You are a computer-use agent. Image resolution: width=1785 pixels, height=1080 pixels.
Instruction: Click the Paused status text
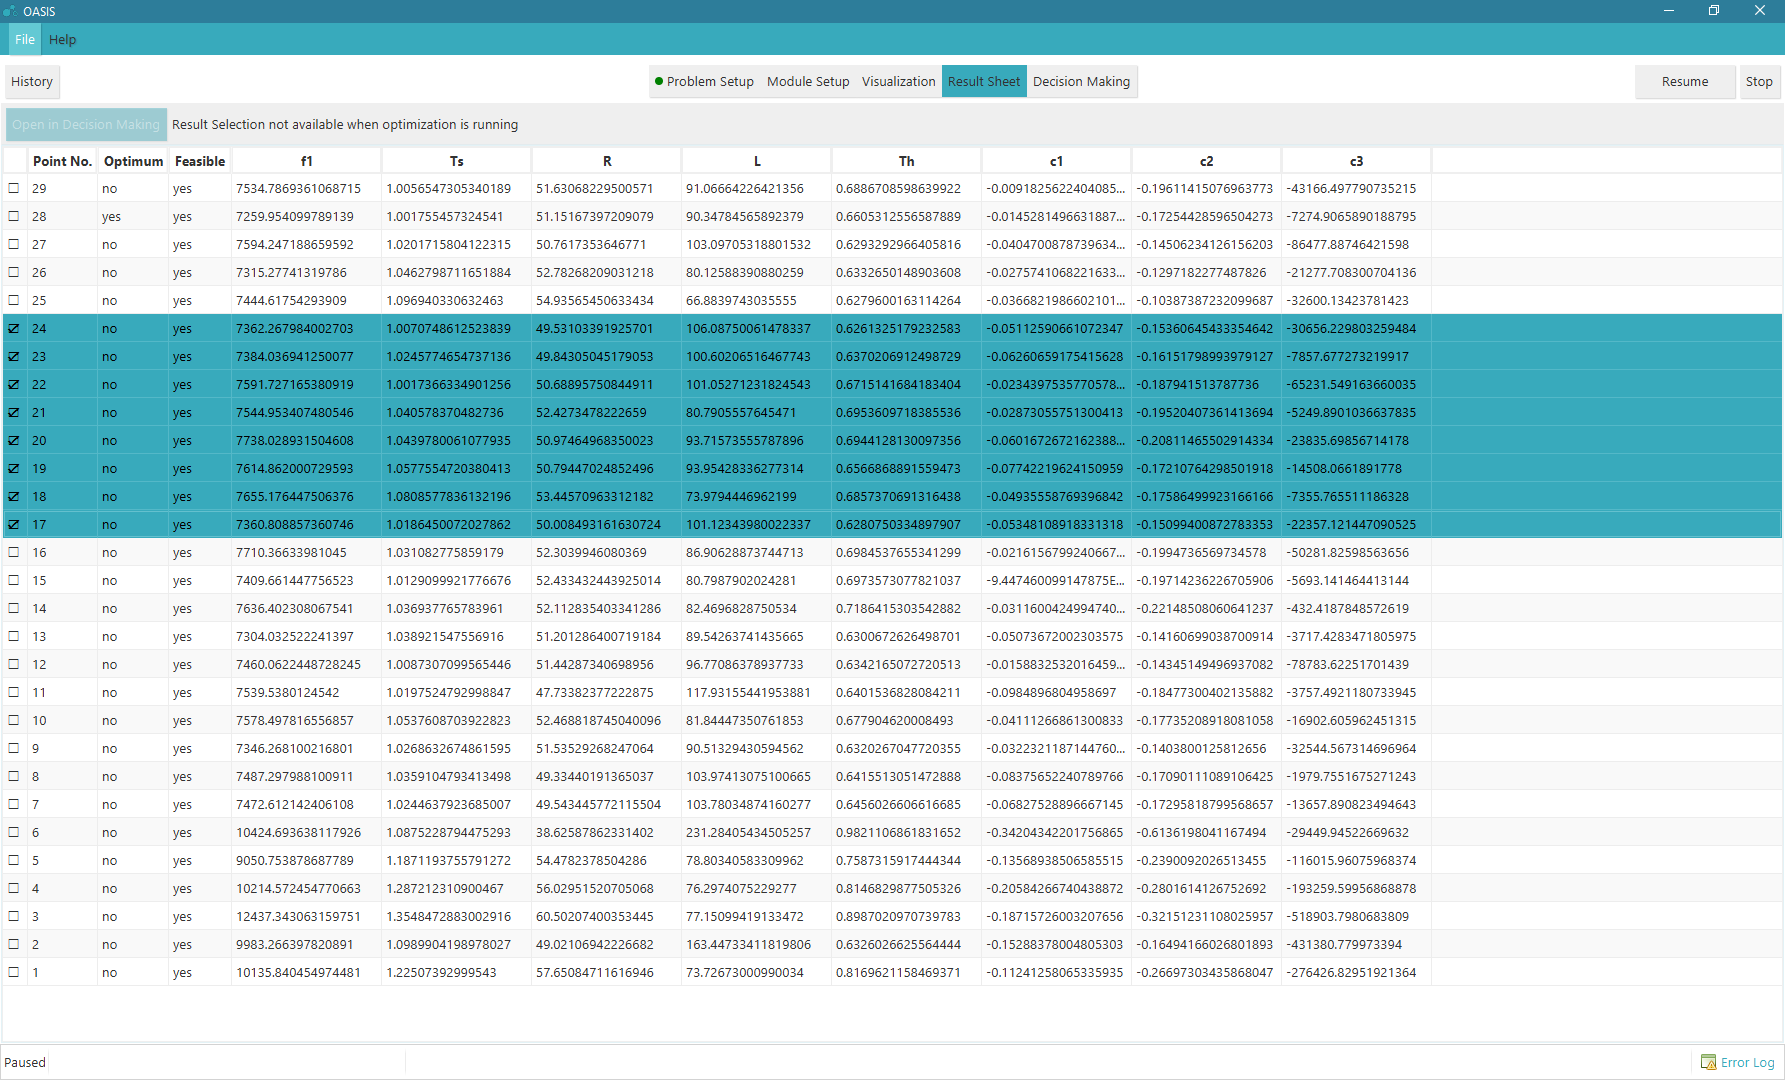coord(25,1062)
